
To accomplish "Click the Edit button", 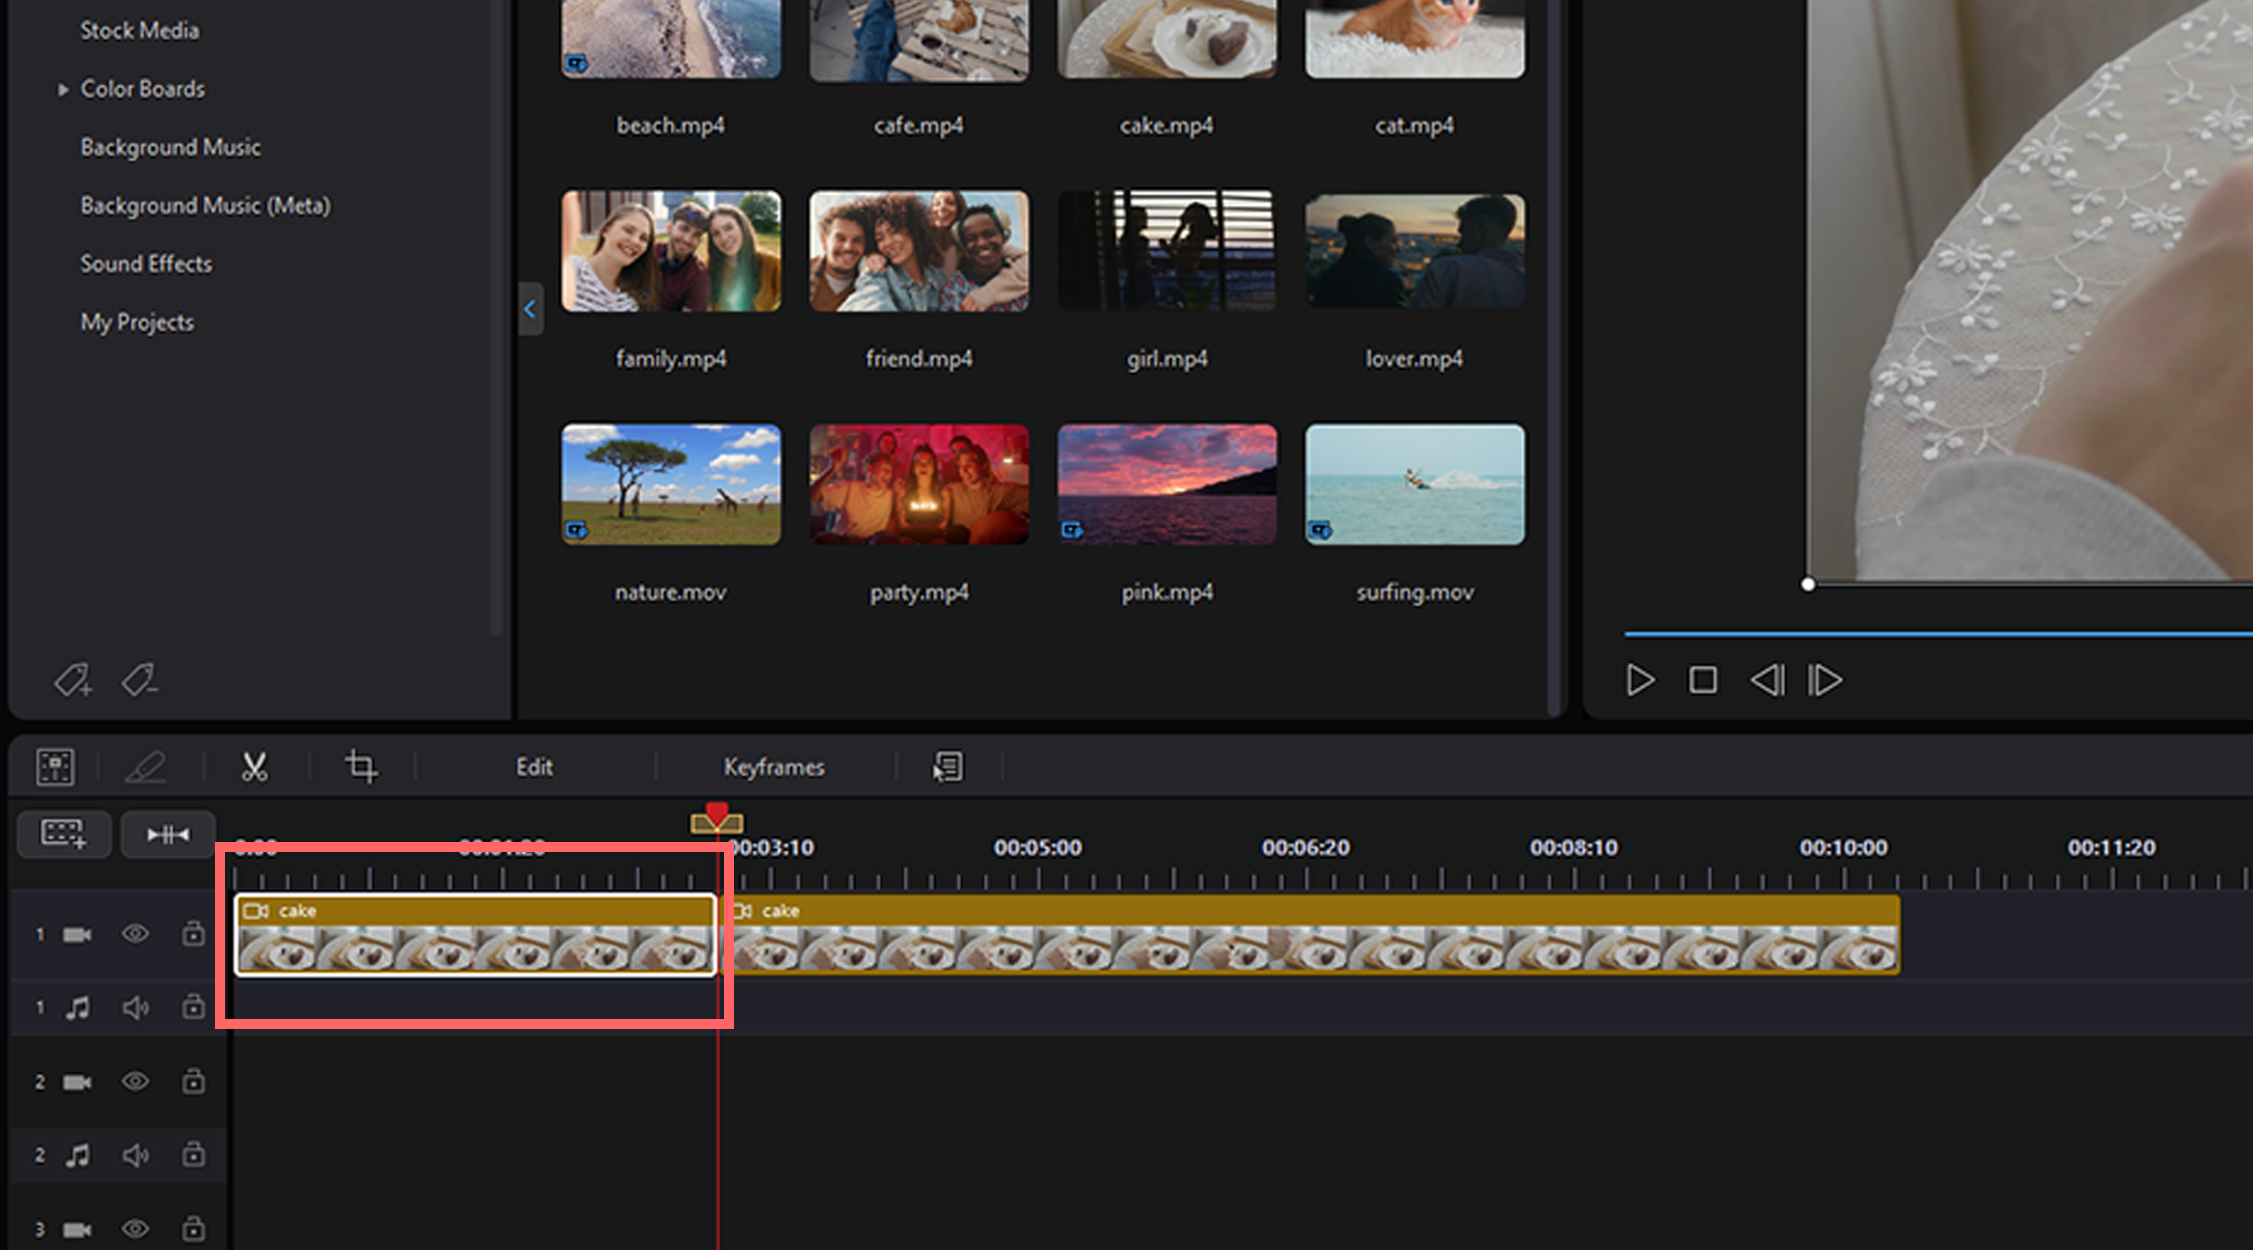I will pyautogui.click(x=534, y=767).
